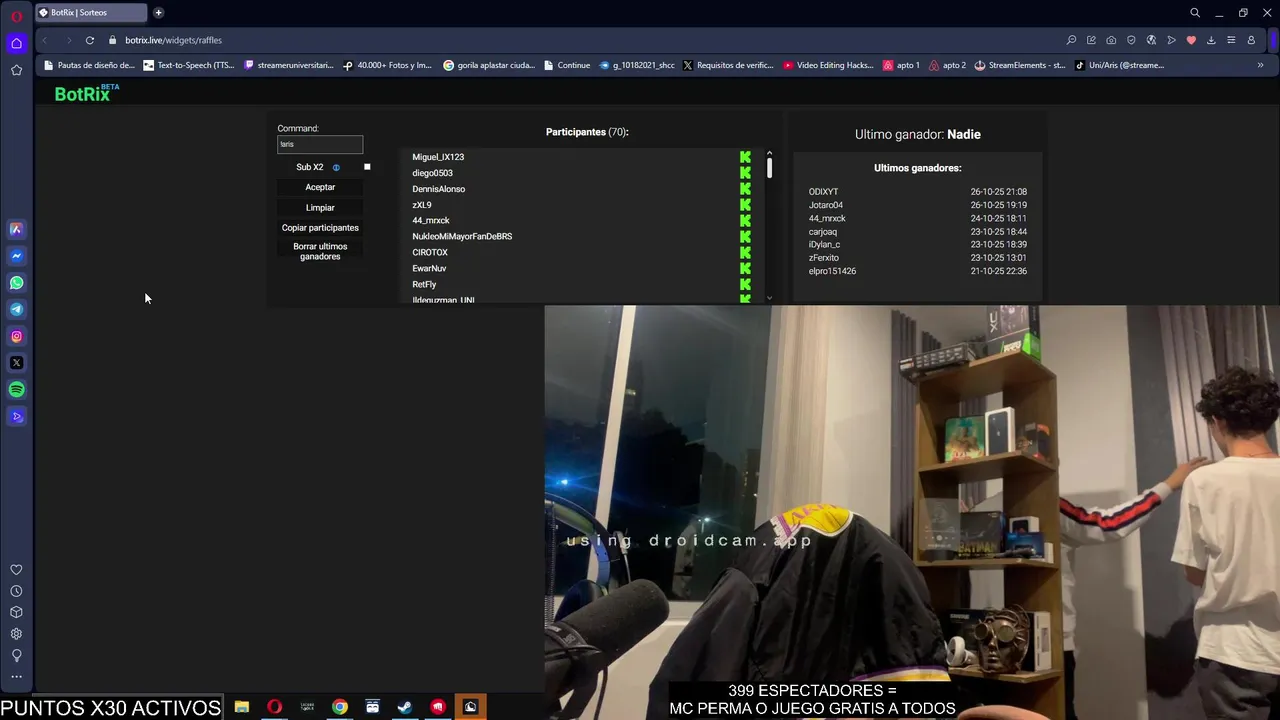1280x720 pixels.
Task: Go to Opera Start Page home icon
Action: click(x=16, y=43)
